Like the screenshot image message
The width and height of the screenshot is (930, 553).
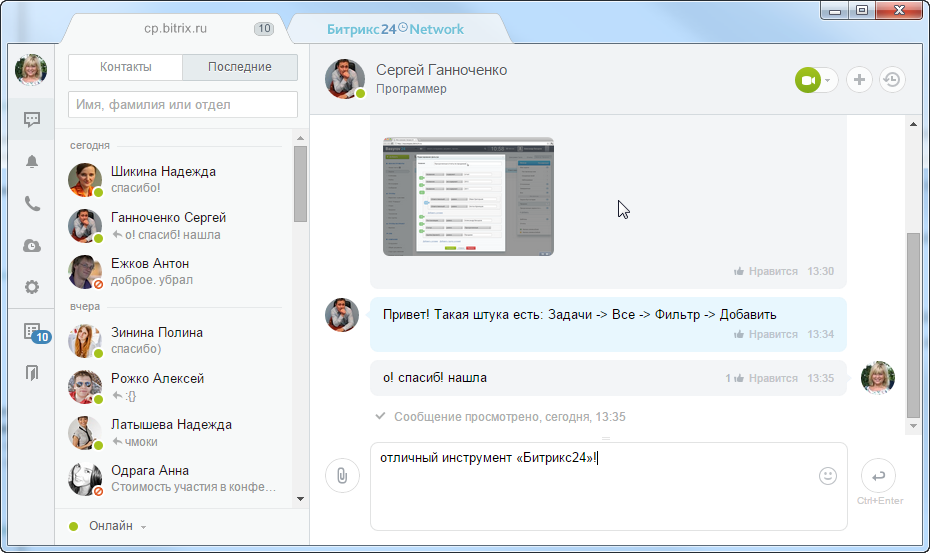[x=766, y=271]
